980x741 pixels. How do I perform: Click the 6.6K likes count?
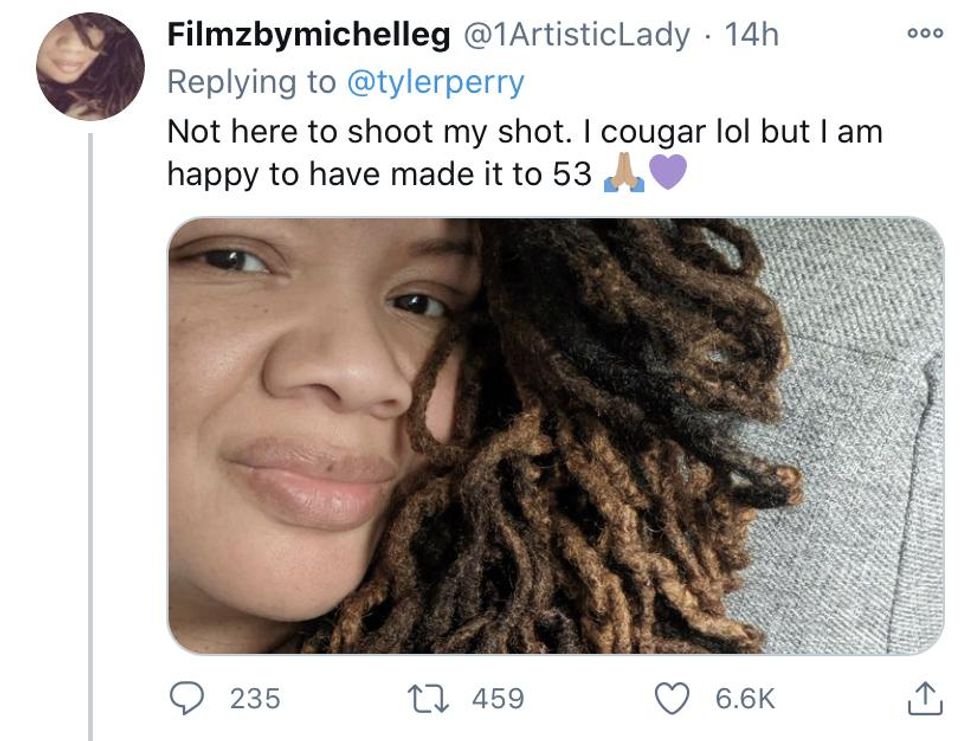(745, 698)
